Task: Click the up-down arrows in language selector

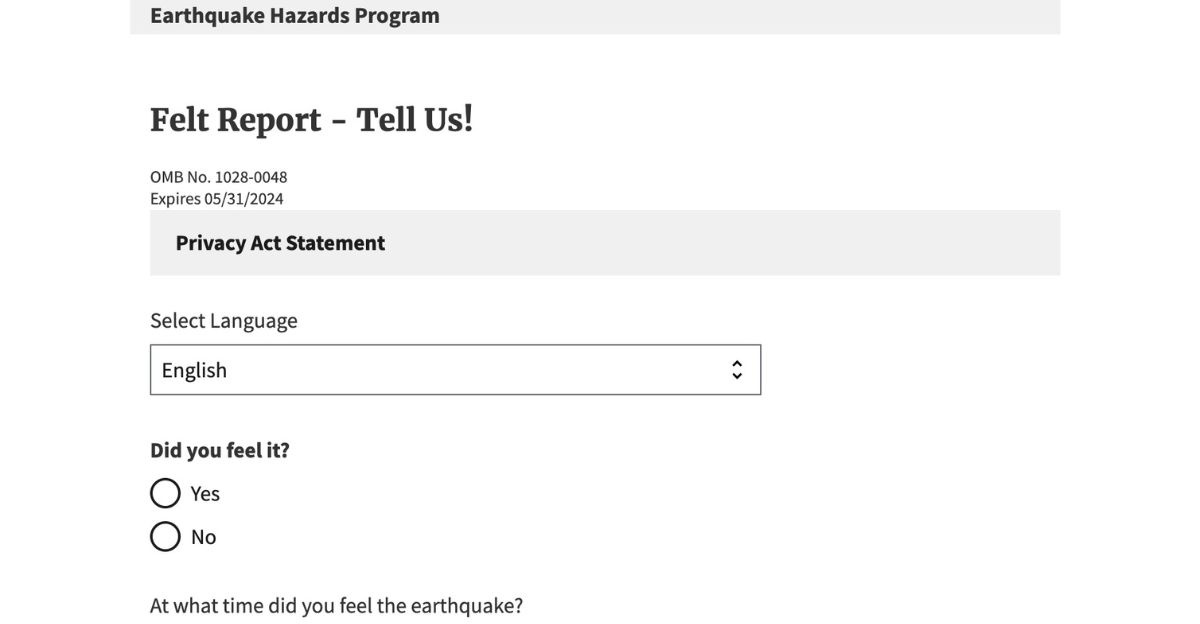Action: 737,370
